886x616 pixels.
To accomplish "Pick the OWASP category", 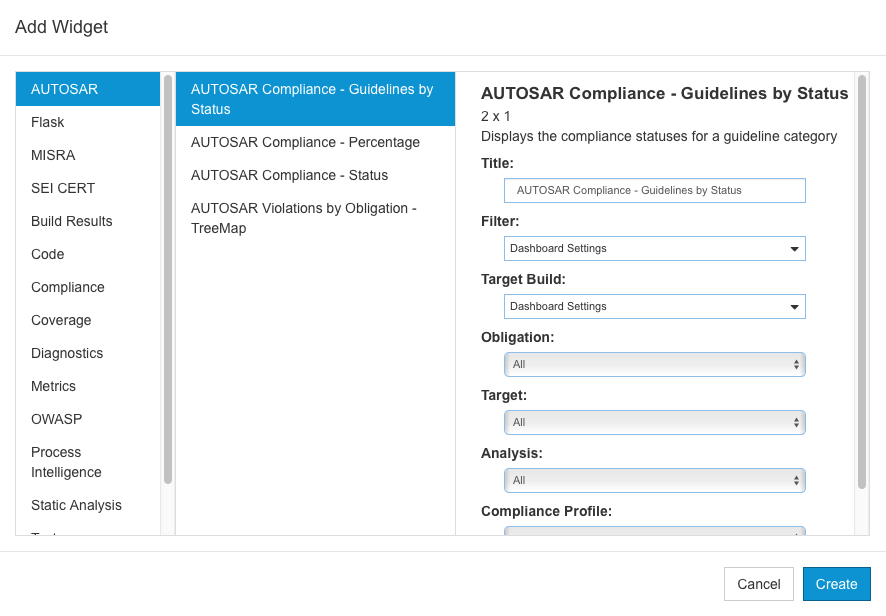I will pos(88,419).
